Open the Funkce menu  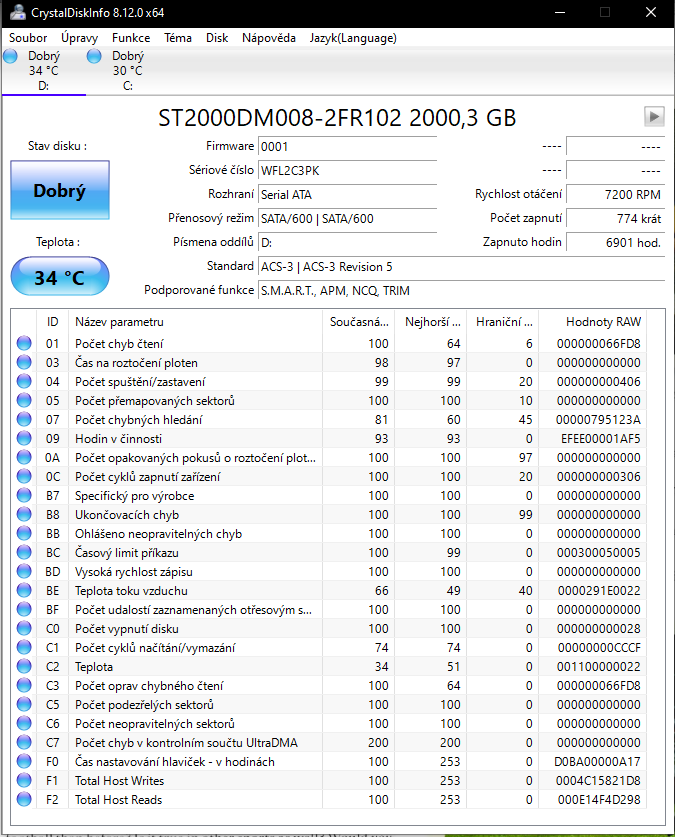pyautogui.click(x=131, y=38)
